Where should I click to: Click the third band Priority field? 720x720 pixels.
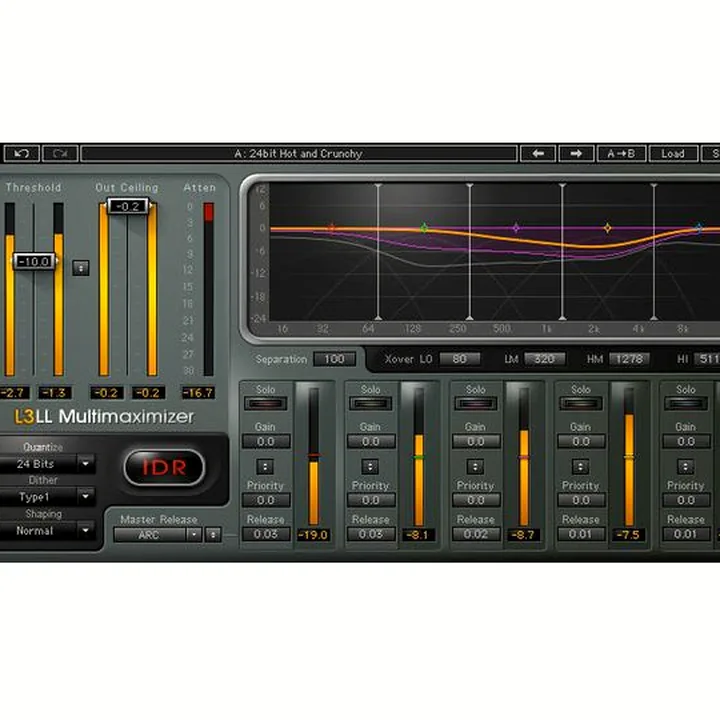tap(476, 500)
